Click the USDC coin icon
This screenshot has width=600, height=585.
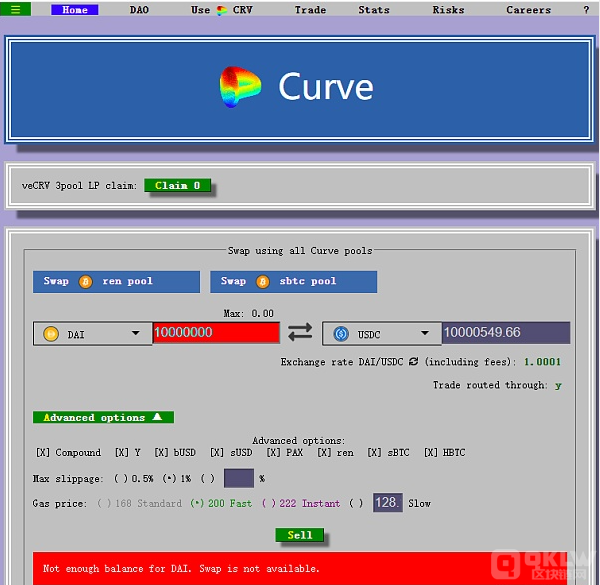point(341,334)
